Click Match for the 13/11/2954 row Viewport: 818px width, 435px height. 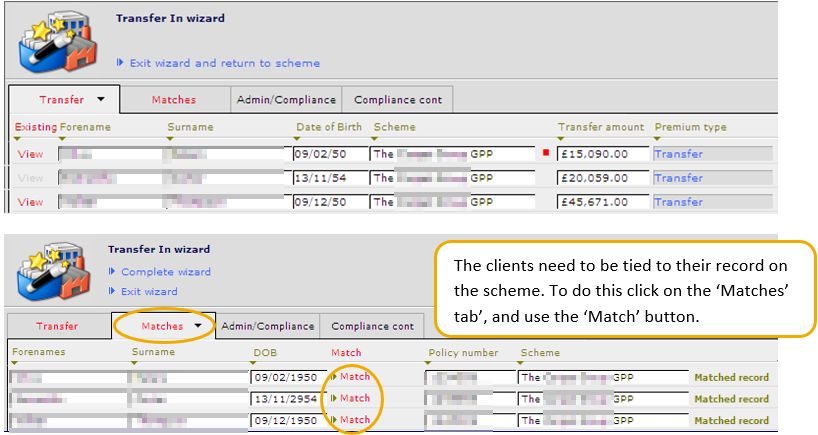point(351,398)
